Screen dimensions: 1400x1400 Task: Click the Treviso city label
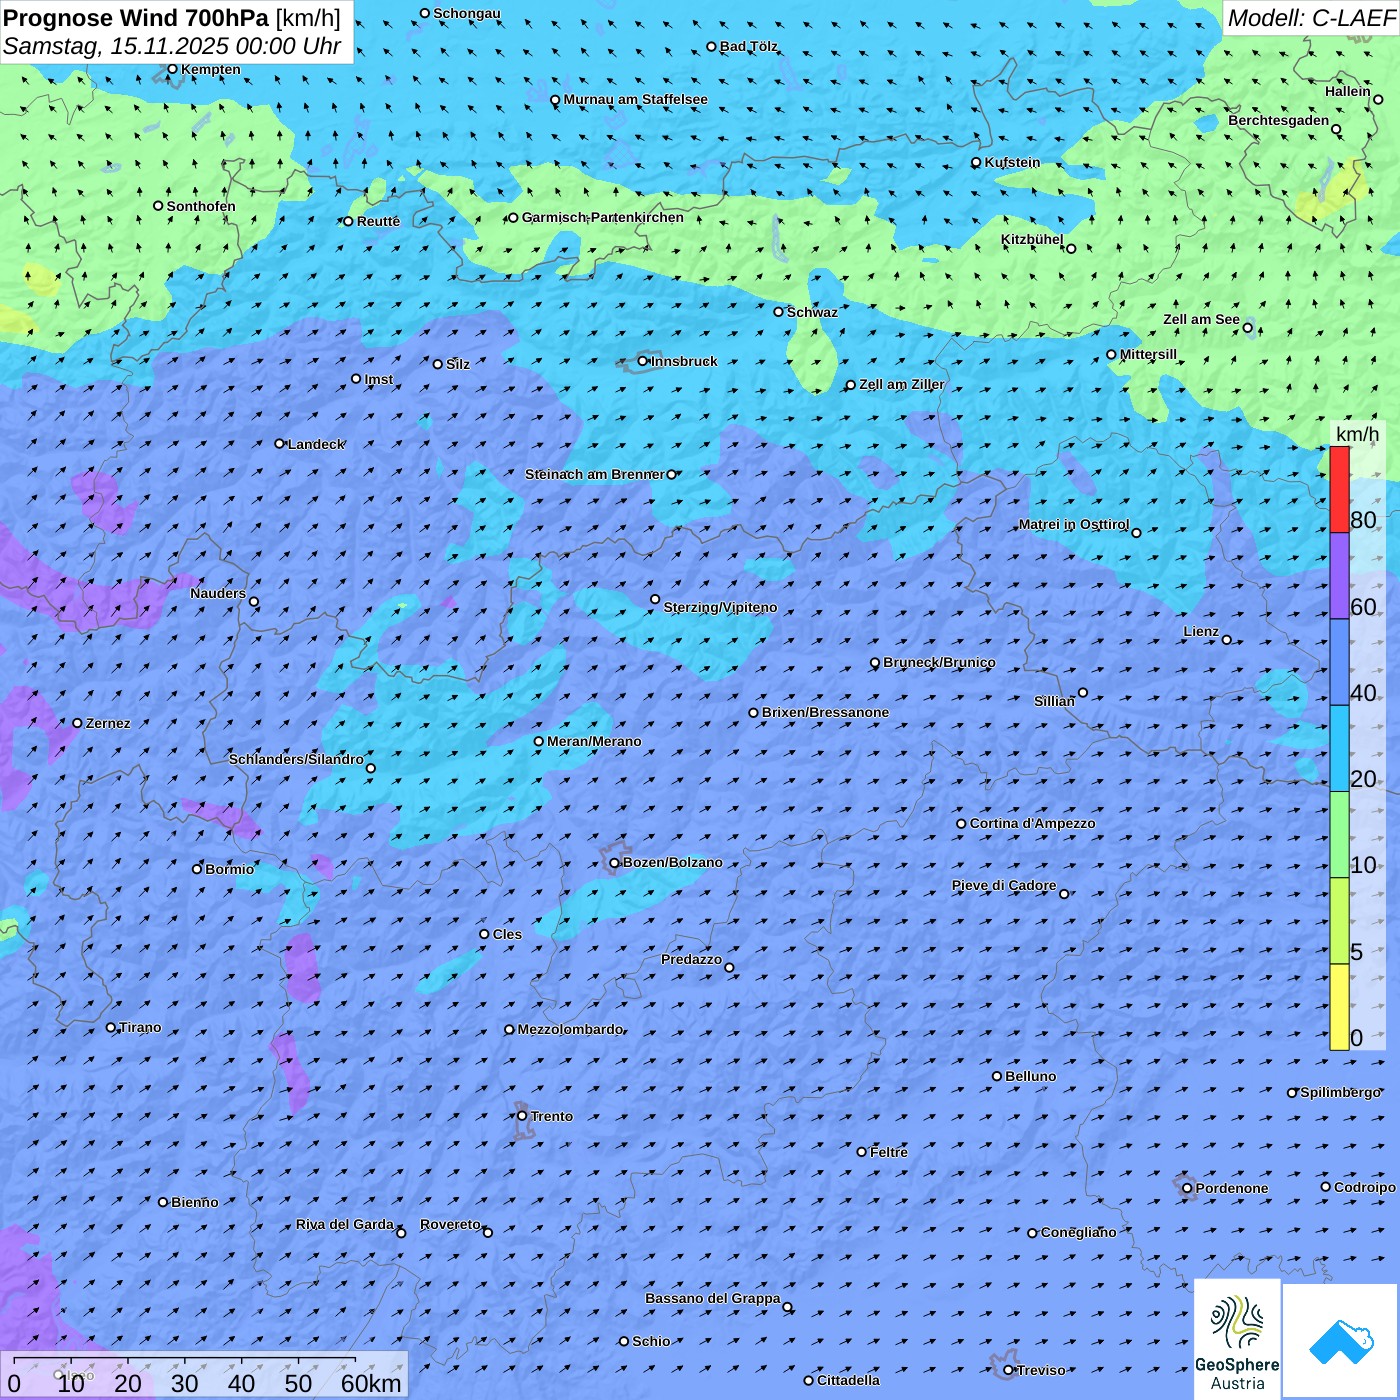[1041, 1370]
